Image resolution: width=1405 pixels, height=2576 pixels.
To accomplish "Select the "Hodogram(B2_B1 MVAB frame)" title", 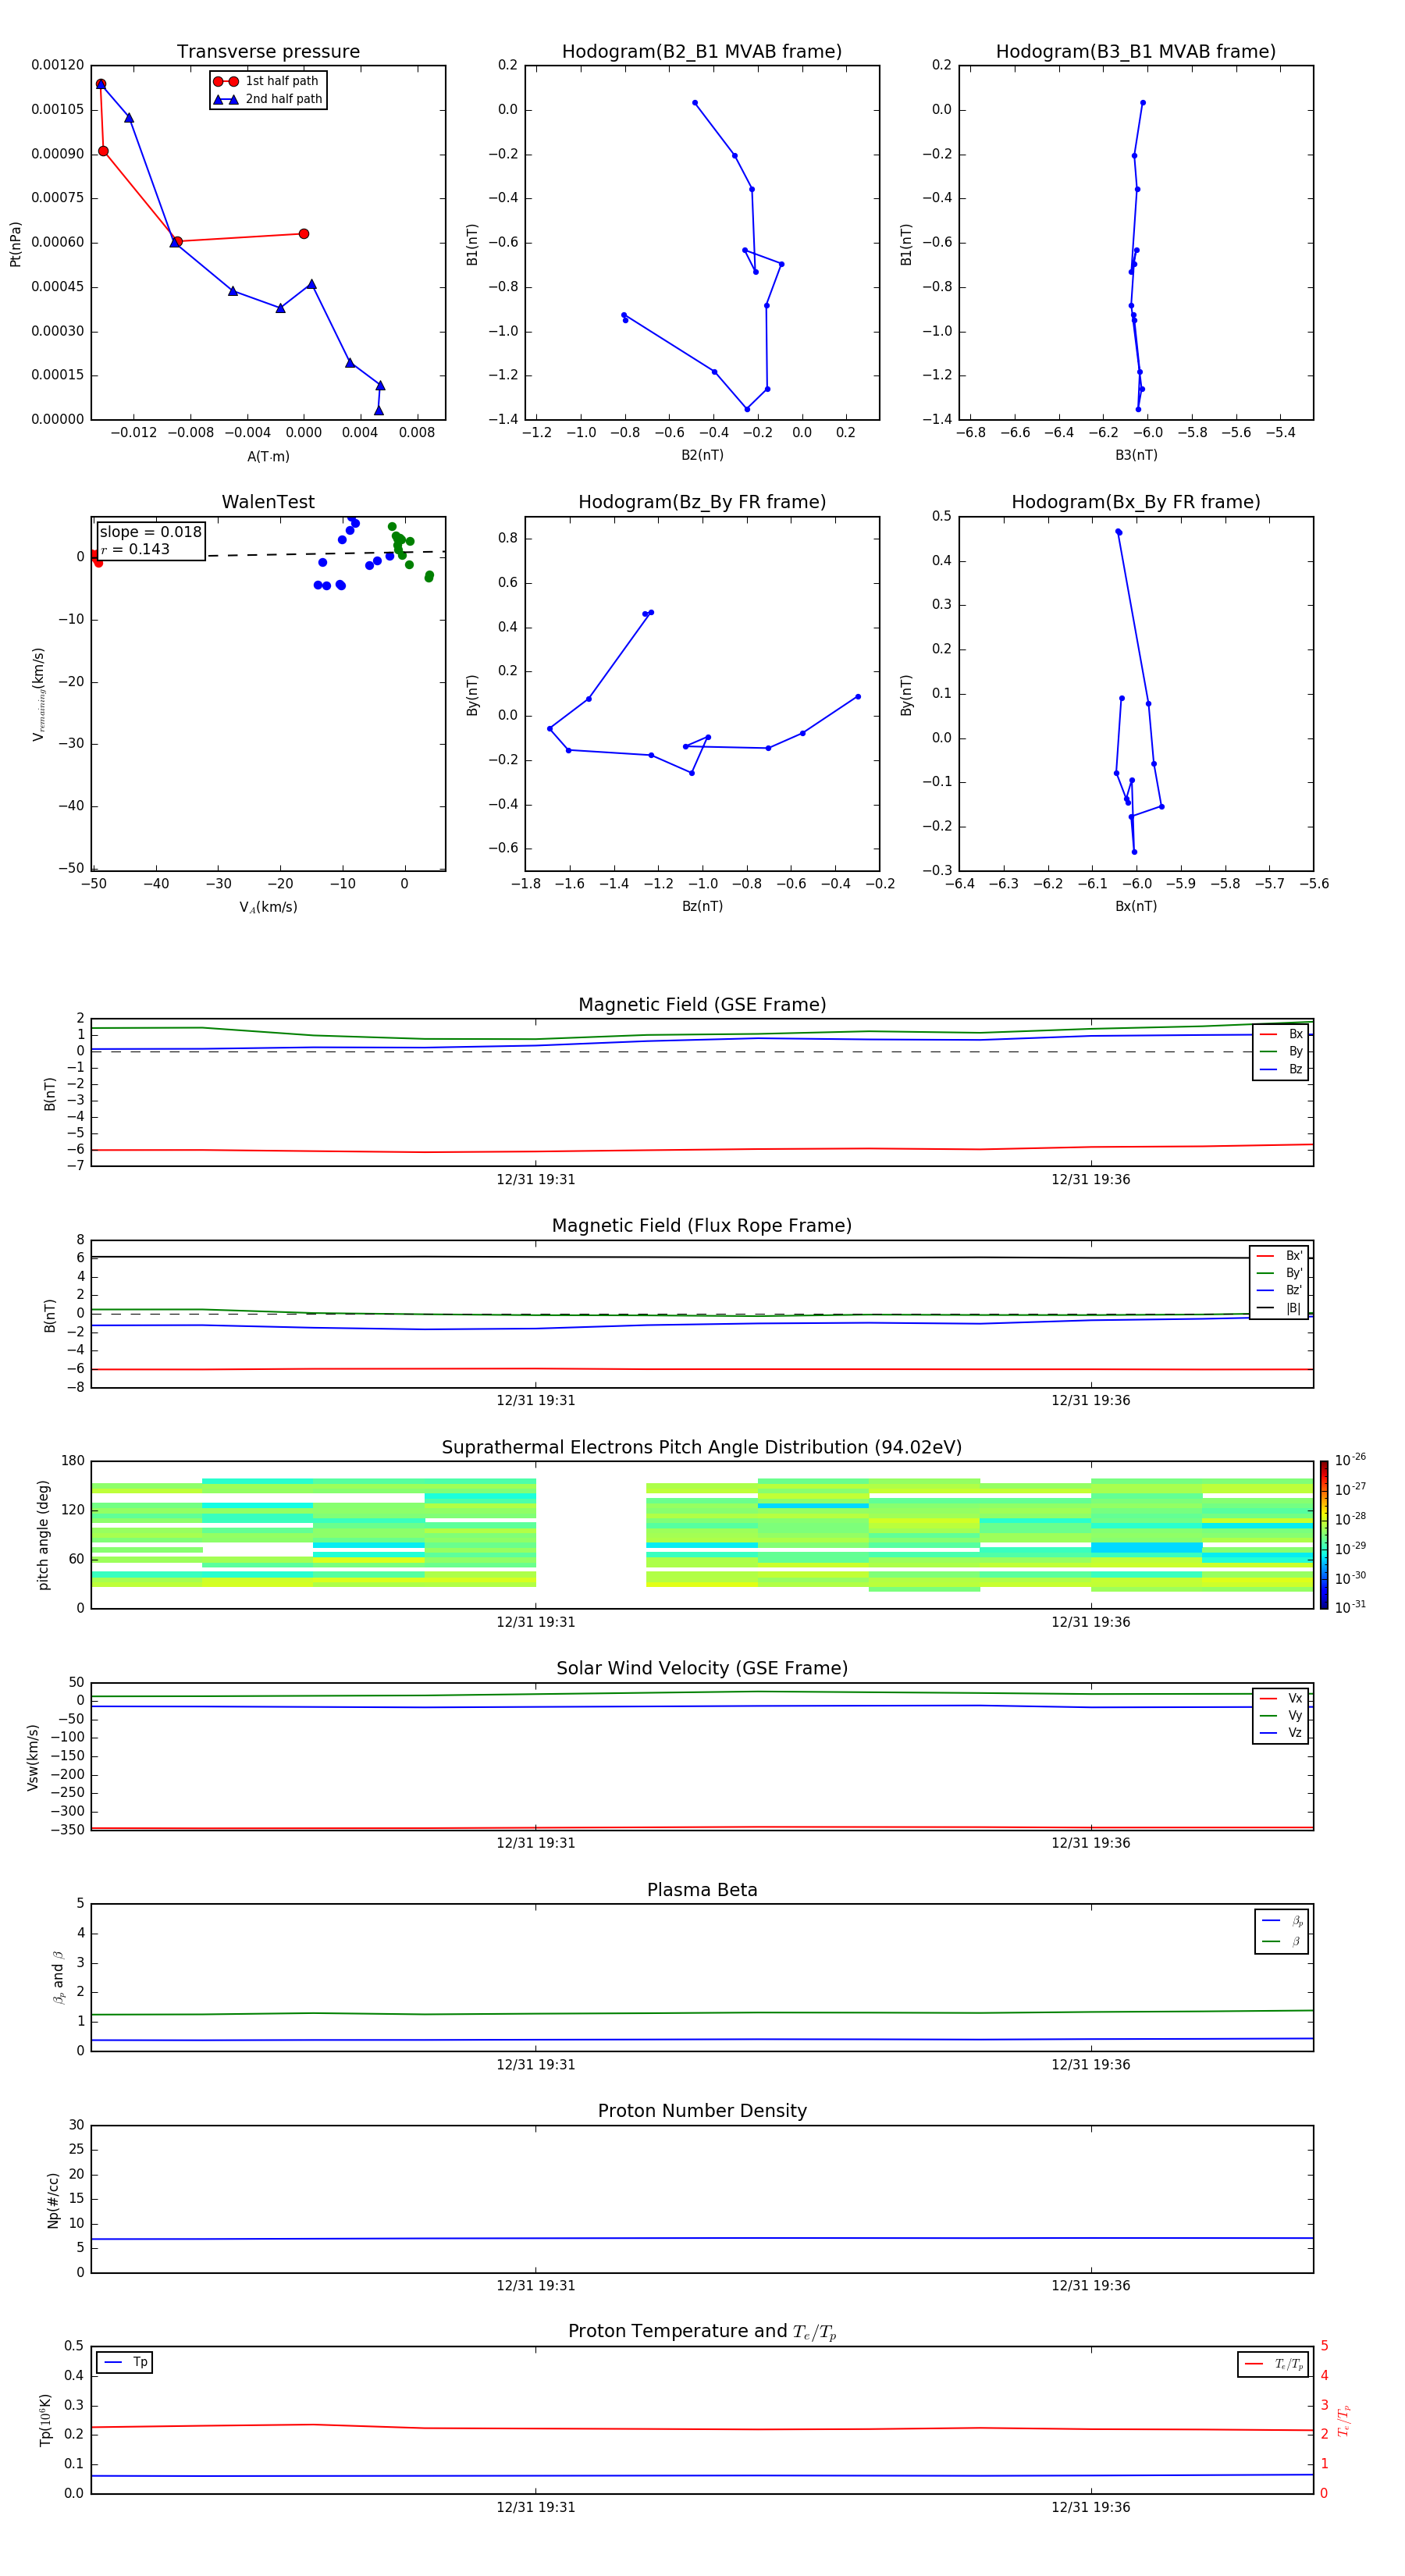I will click(702, 52).
